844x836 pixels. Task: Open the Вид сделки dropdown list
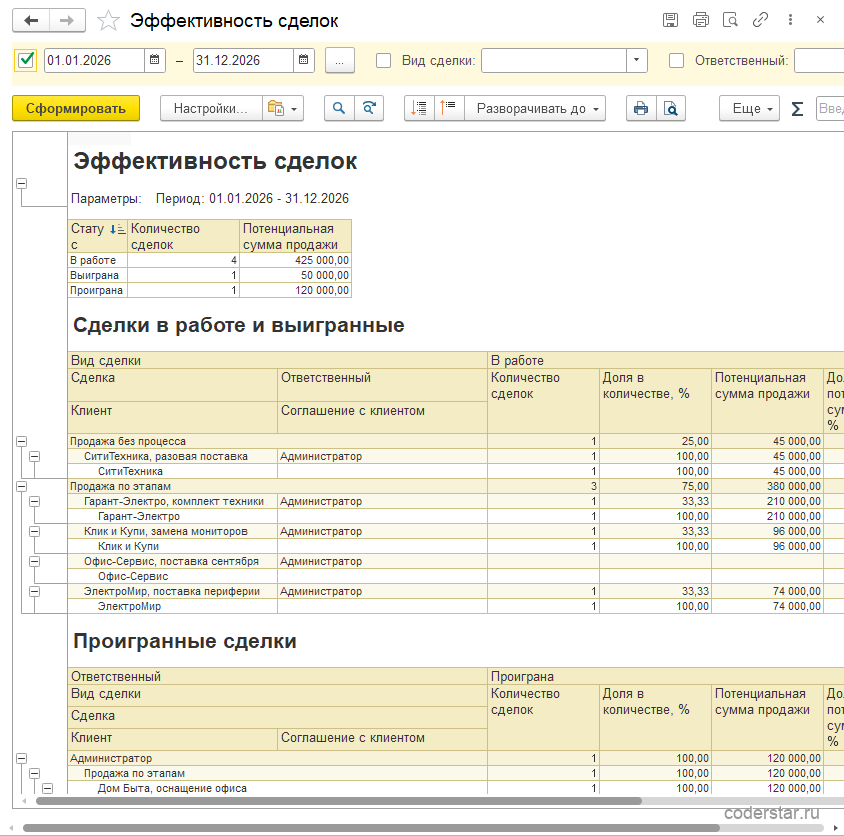click(x=636, y=60)
